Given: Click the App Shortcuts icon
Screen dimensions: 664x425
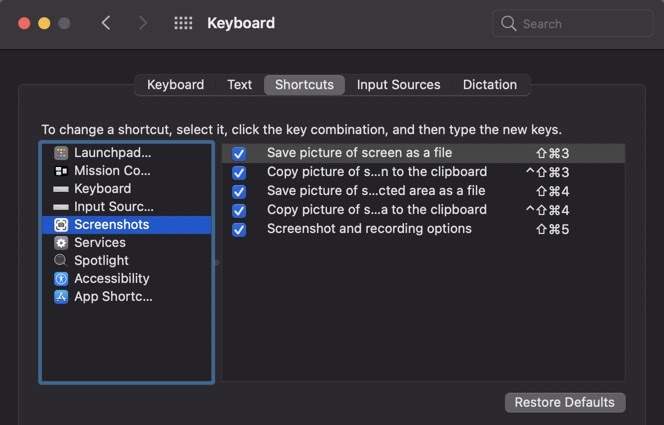Looking at the screenshot, I should tap(61, 297).
